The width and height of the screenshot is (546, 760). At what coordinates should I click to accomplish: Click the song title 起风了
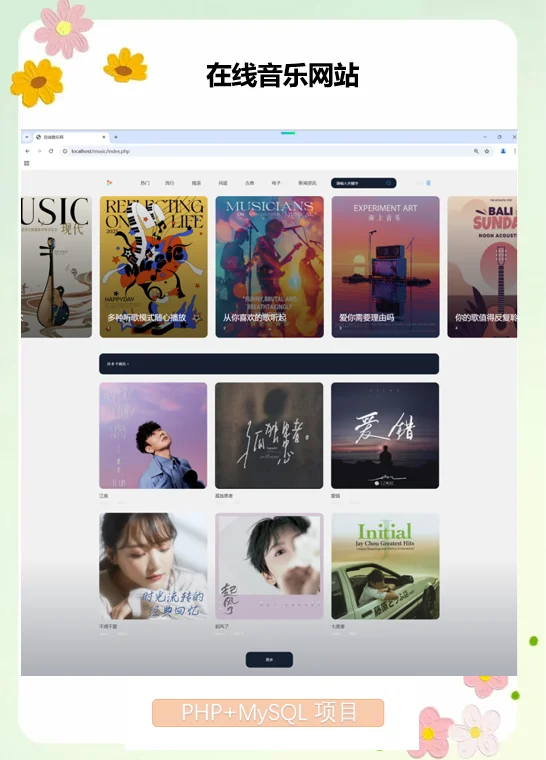pyautogui.click(x=222, y=627)
